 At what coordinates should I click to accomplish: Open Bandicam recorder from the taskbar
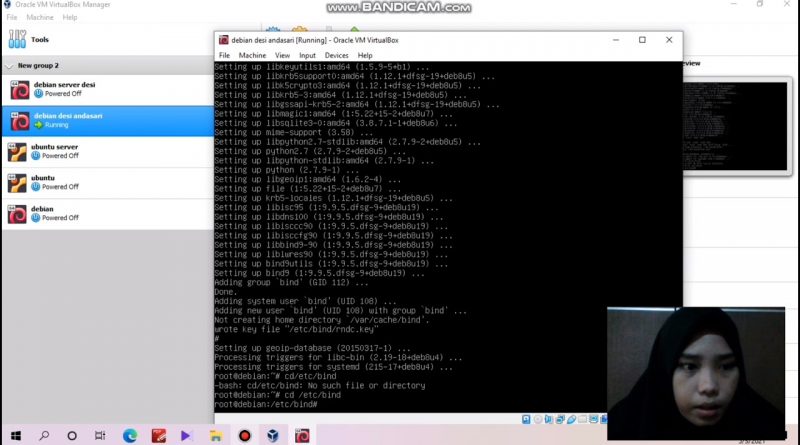[245, 435]
